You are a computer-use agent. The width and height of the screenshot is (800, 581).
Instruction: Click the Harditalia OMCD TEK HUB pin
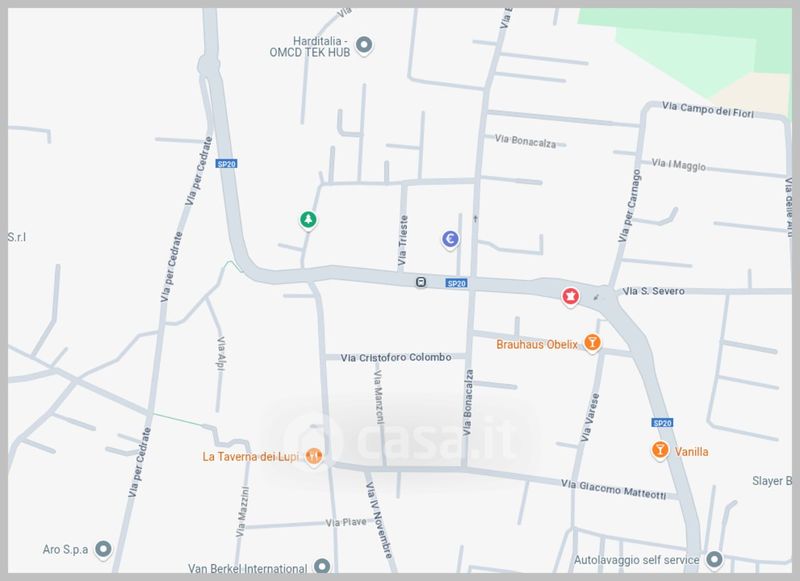365,44
